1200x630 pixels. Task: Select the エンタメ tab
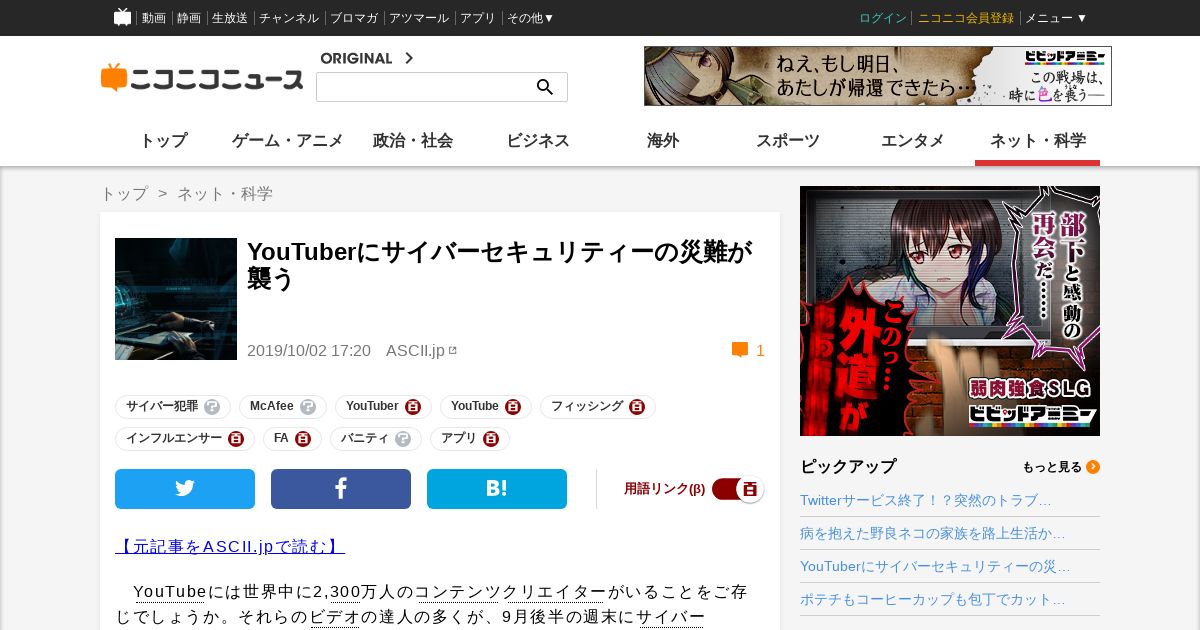point(913,141)
